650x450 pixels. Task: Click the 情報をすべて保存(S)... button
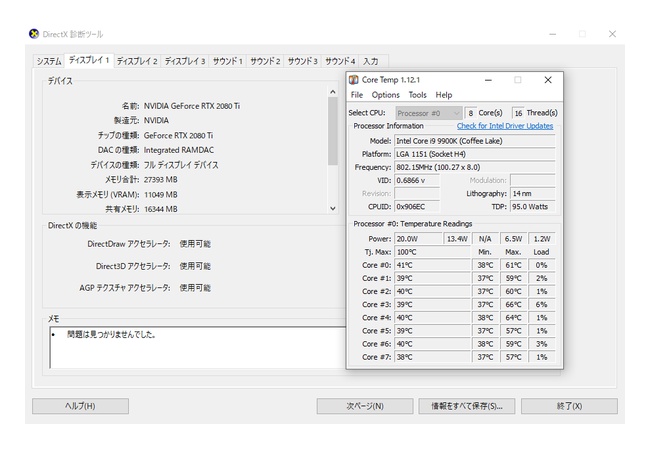tap(467, 406)
